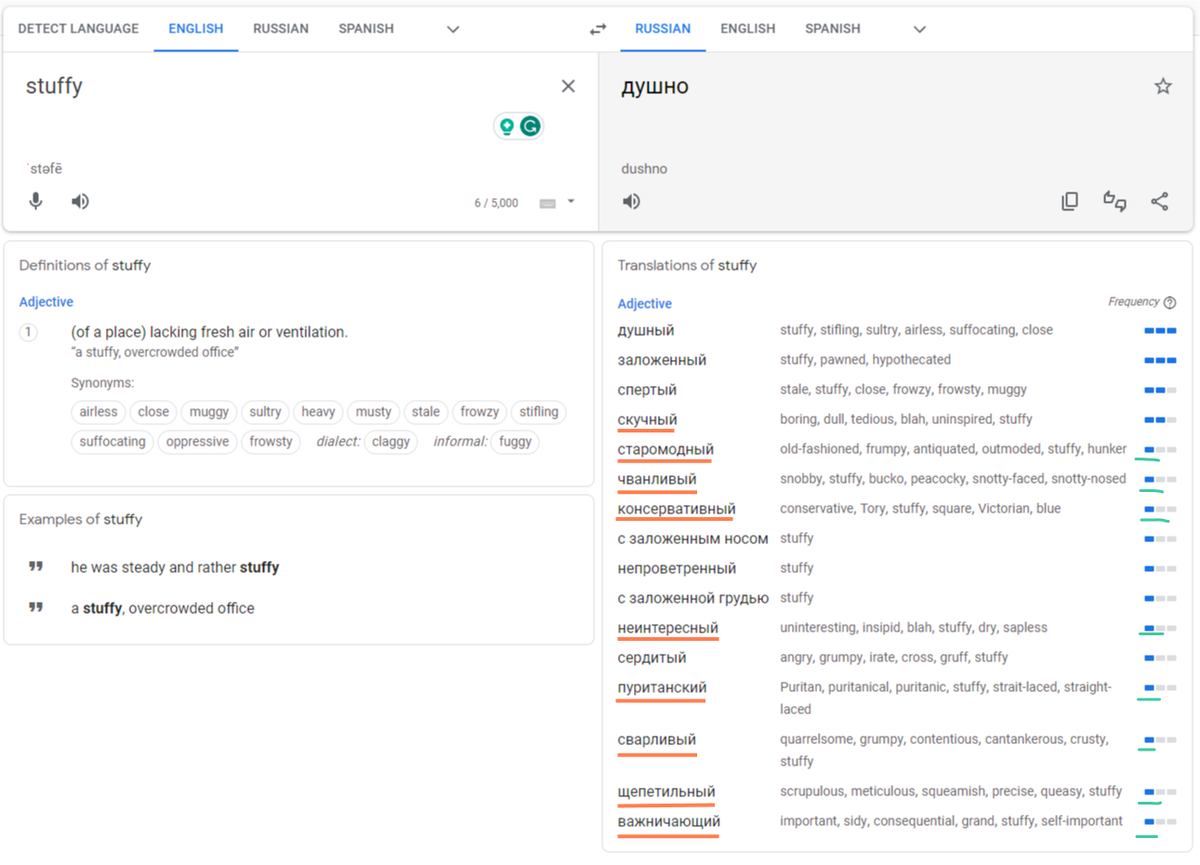Select Detect Language source tab
Screen dimensions: 1200x865
[78, 29]
